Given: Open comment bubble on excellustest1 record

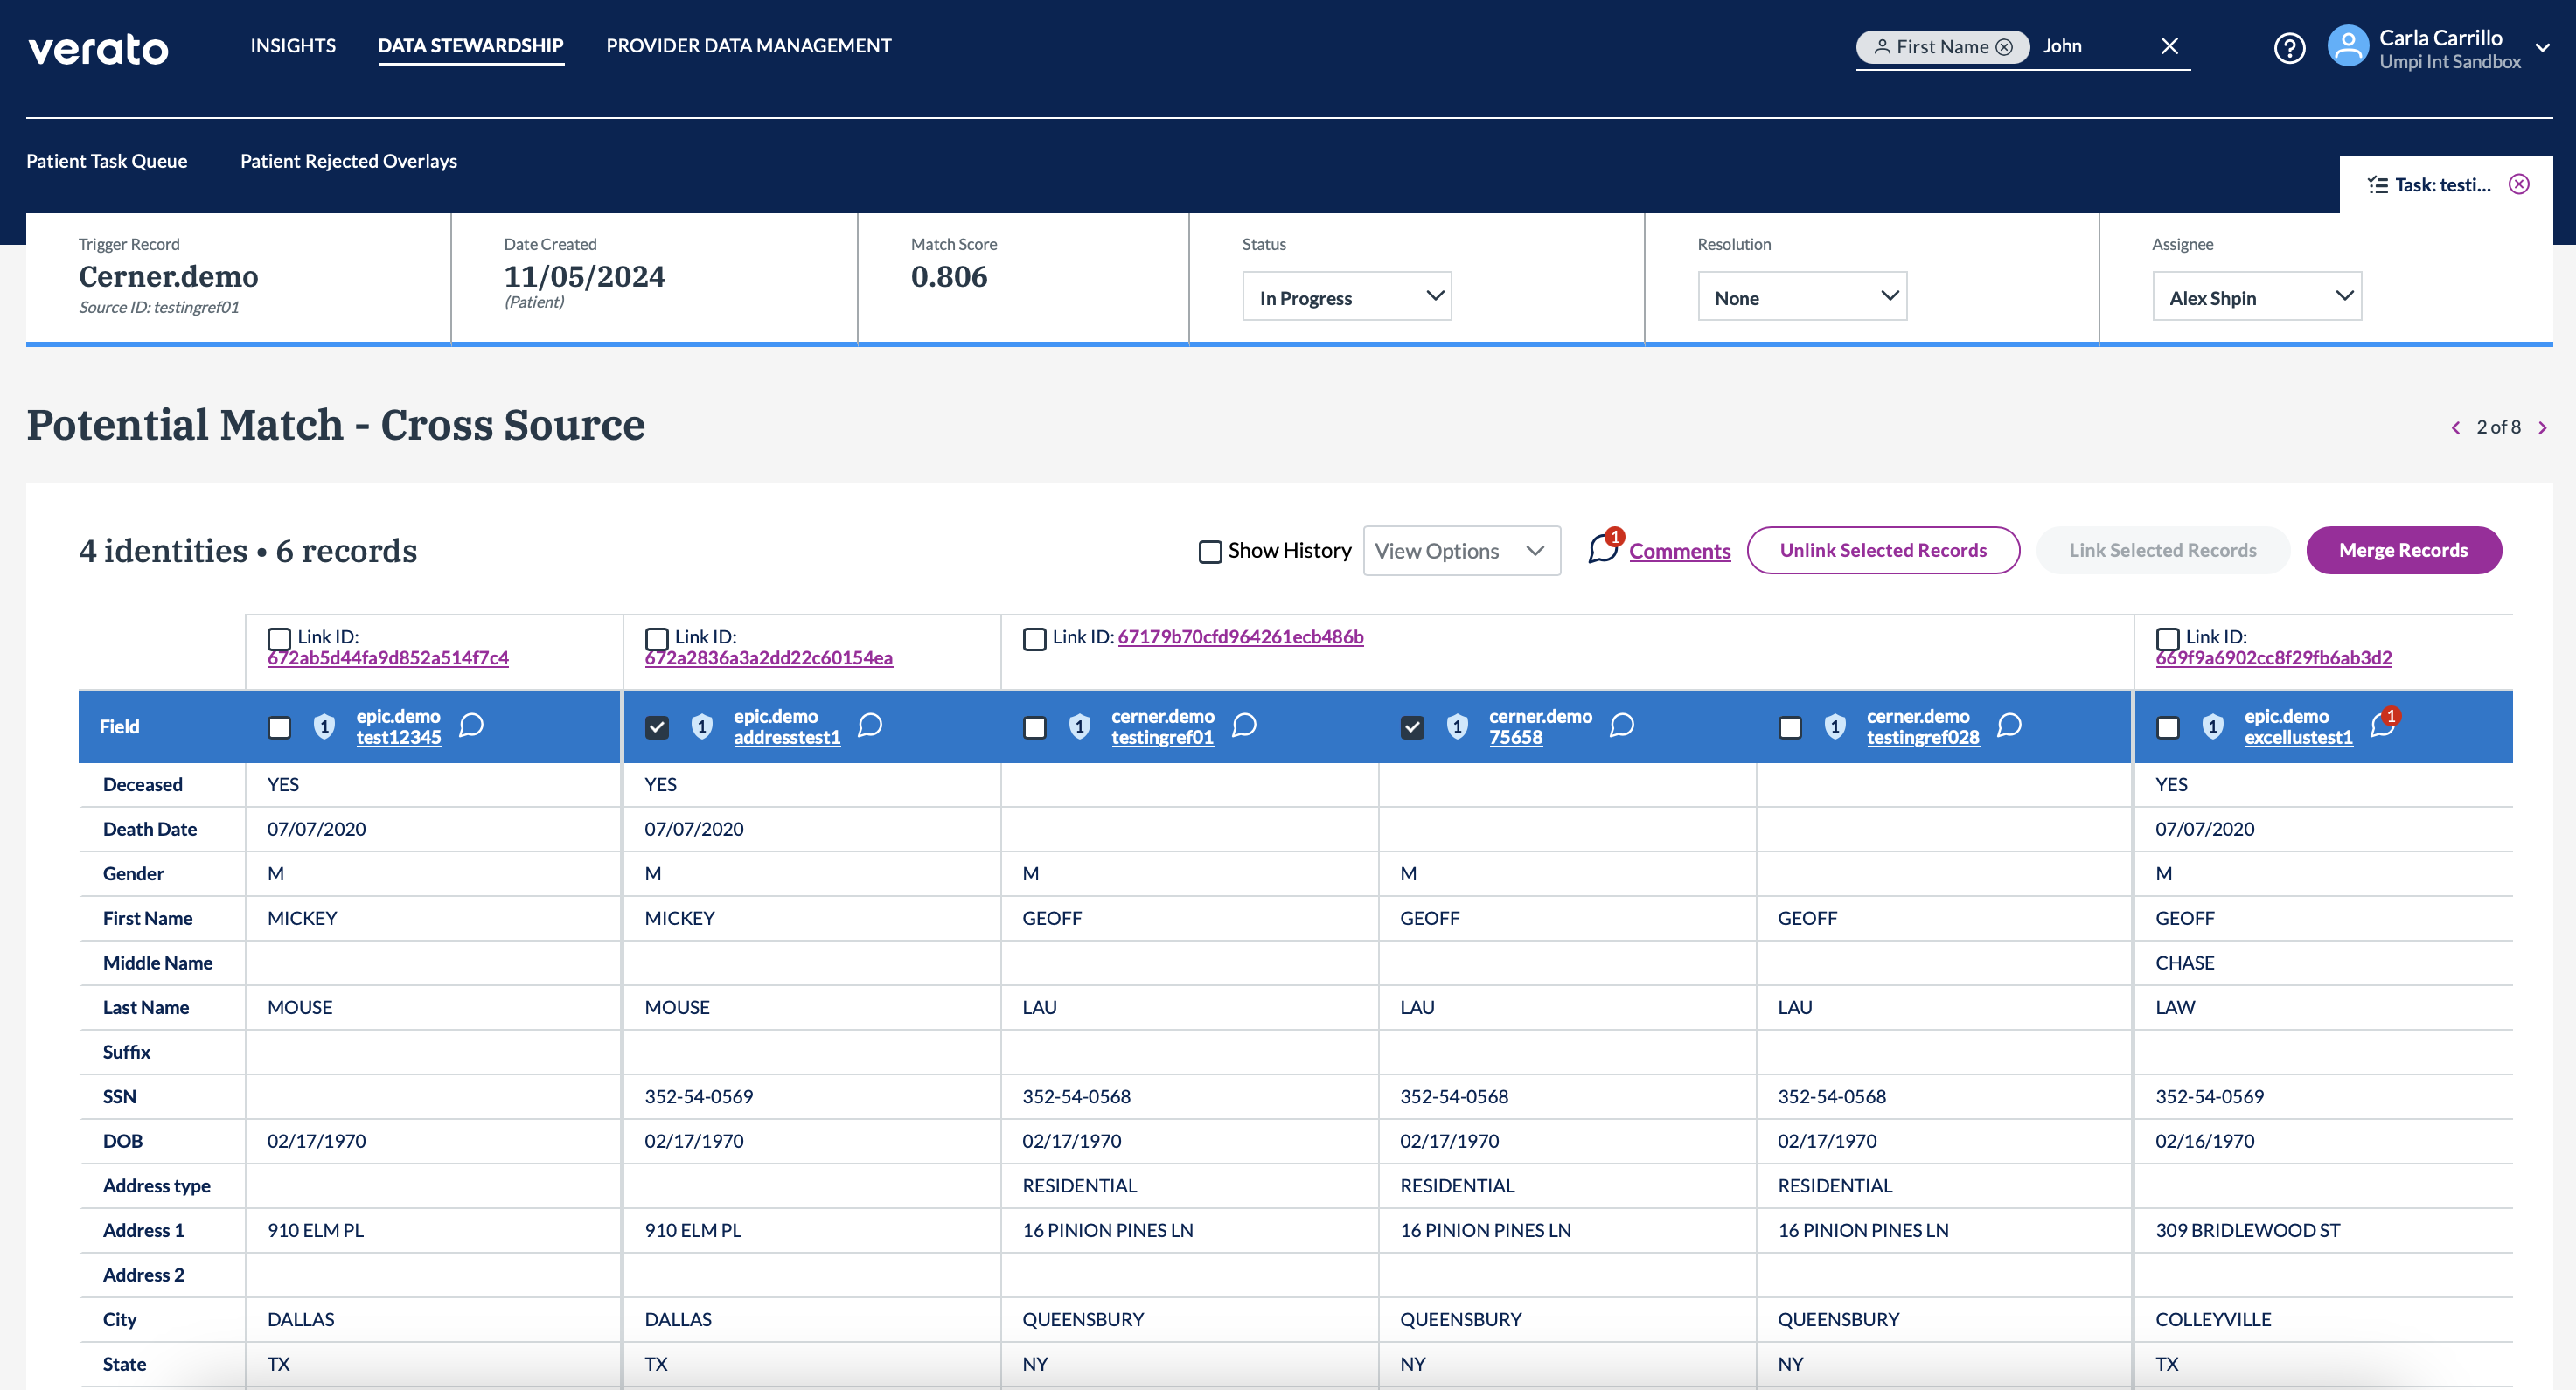Looking at the screenshot, I should (x=2382, y=725).
